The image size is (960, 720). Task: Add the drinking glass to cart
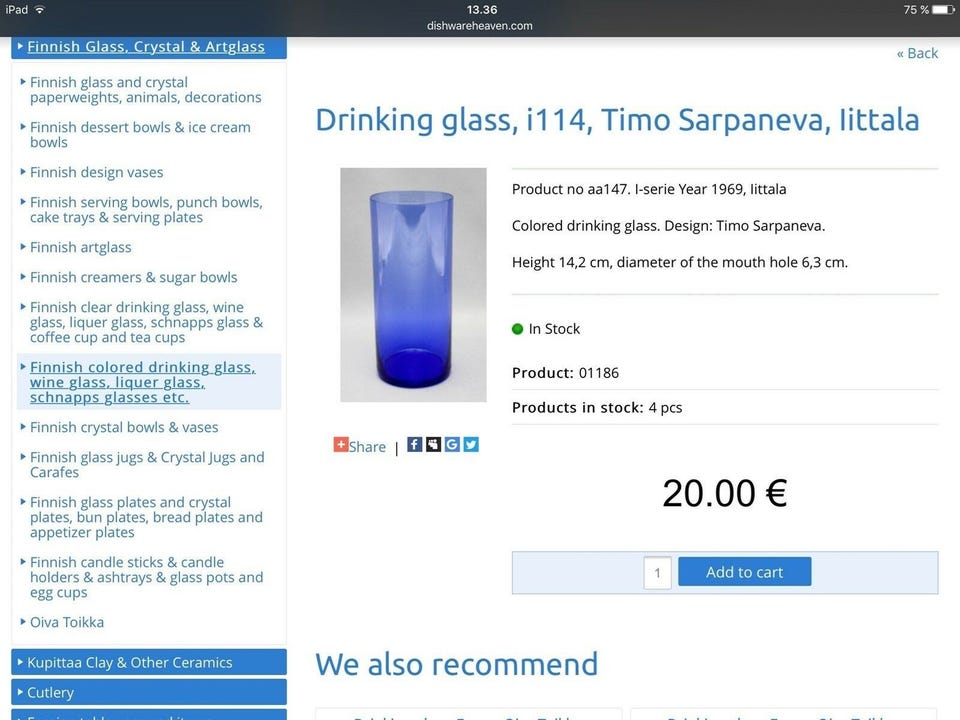pyautogui.click(x=744, y=572)
